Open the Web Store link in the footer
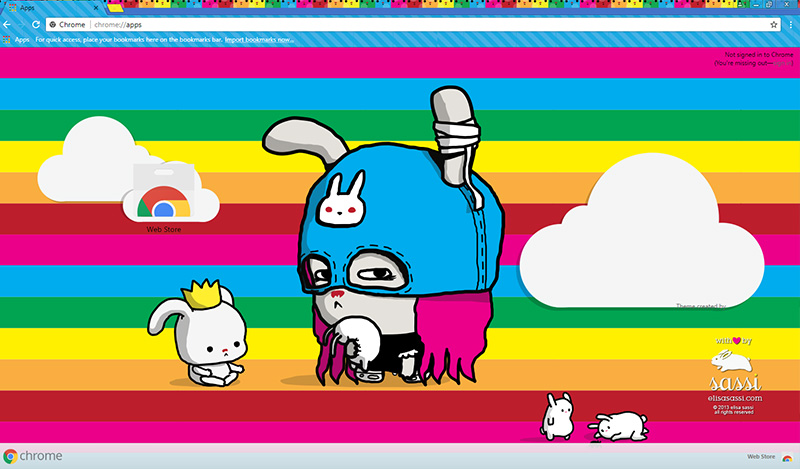Screen dimensions: 800x469 point(769,457)
